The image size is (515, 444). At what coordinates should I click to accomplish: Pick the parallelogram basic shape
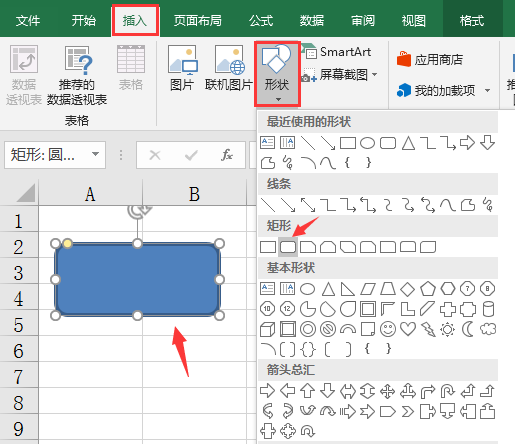pyautogui.click(x=368, y=289)
